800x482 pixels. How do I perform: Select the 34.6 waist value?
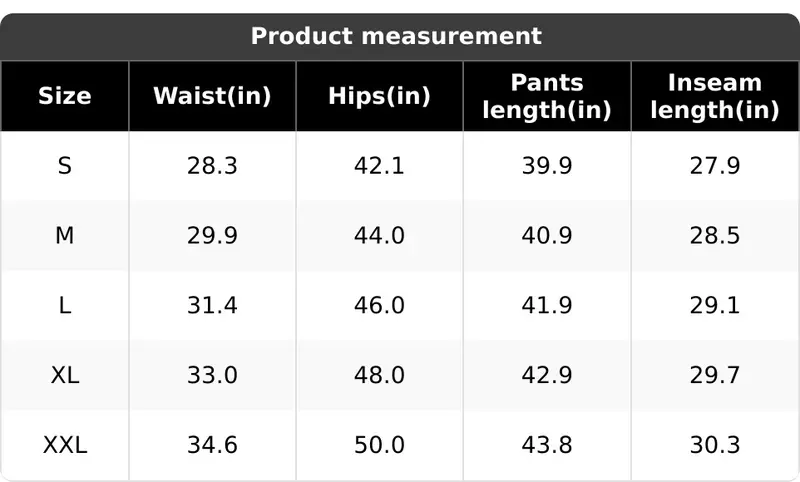[212, 445]
